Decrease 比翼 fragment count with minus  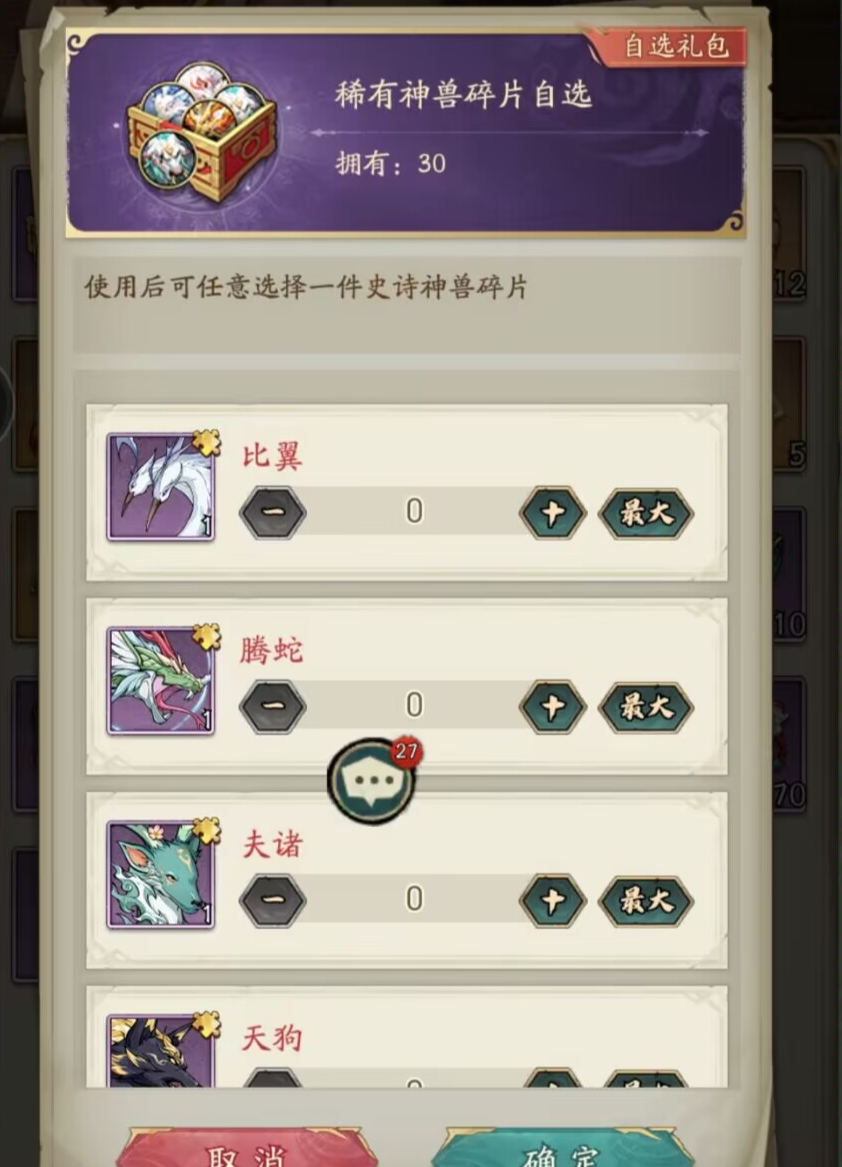(272, 513)
